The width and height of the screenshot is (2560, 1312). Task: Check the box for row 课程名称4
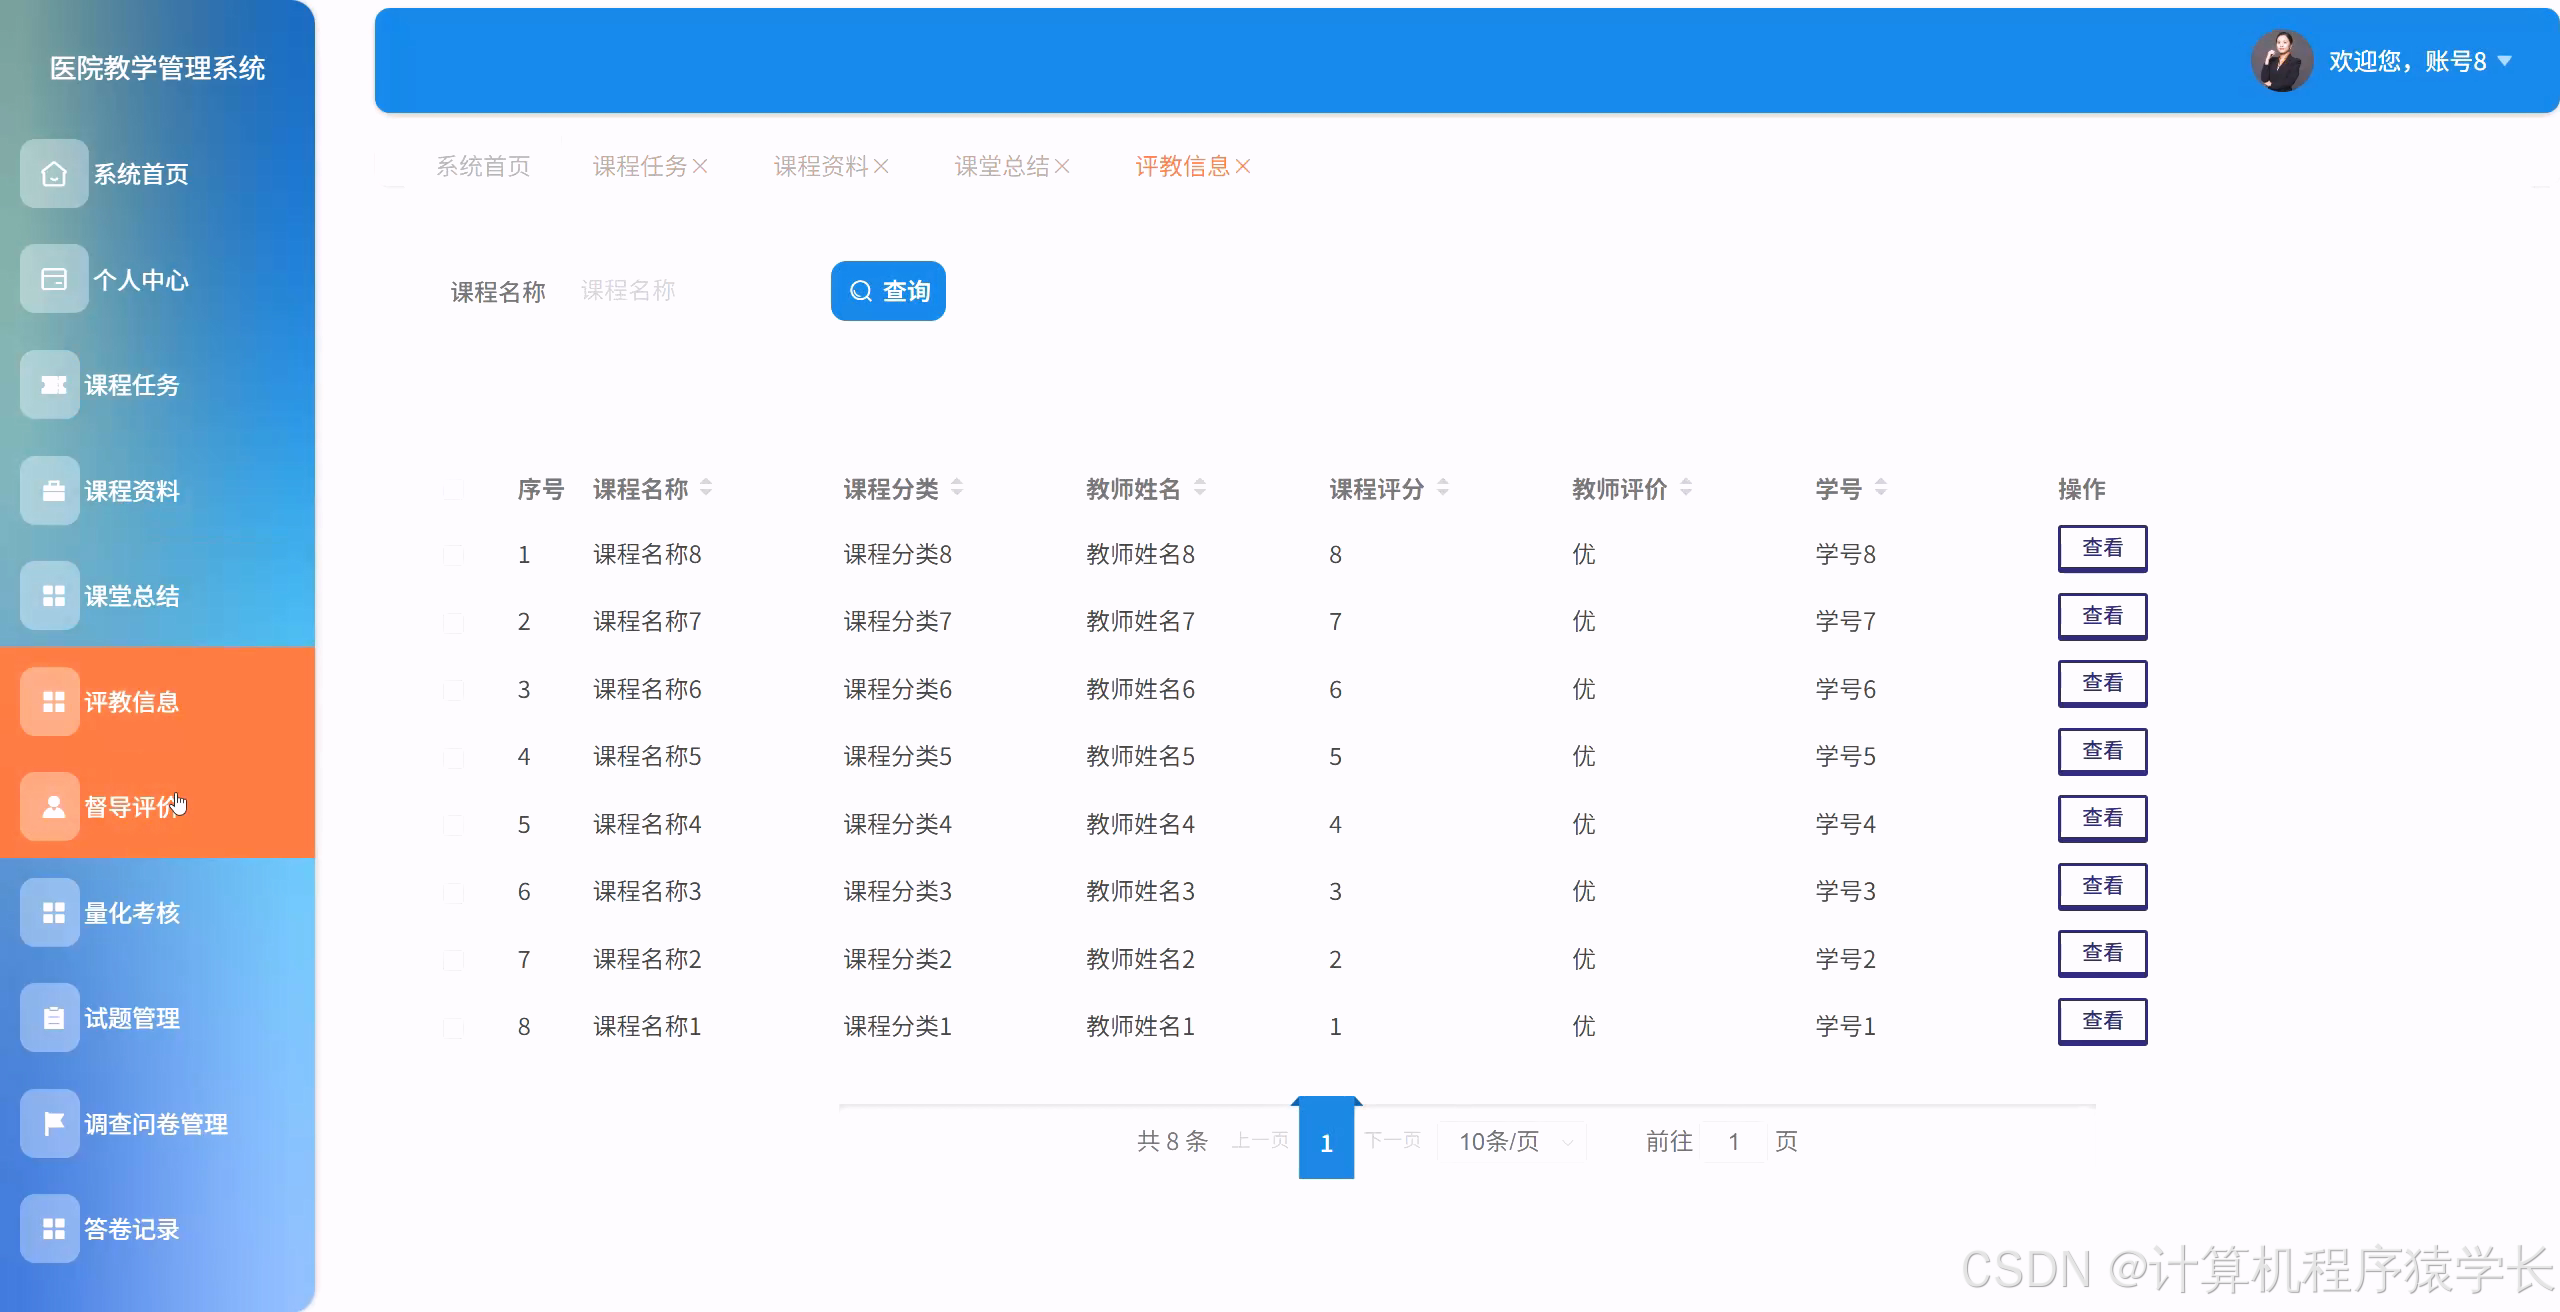point(454,825)
